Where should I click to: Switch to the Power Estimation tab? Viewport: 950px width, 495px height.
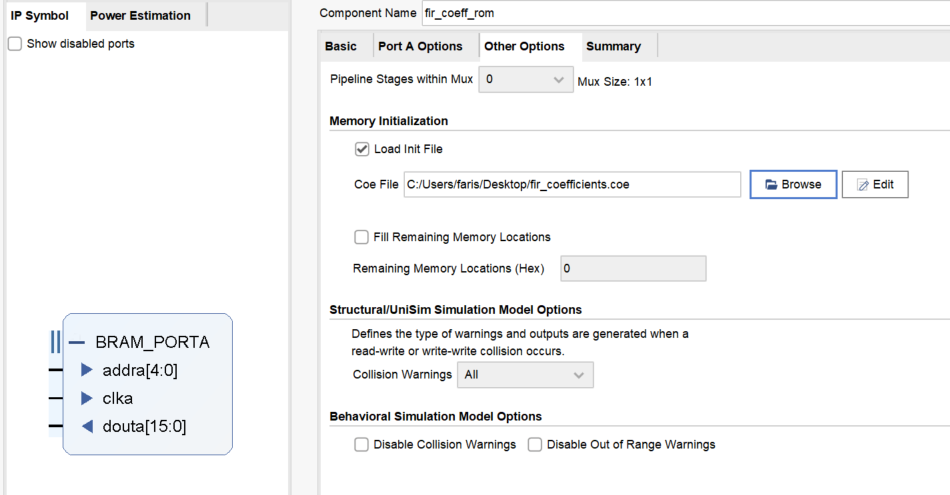click(141, 16)
